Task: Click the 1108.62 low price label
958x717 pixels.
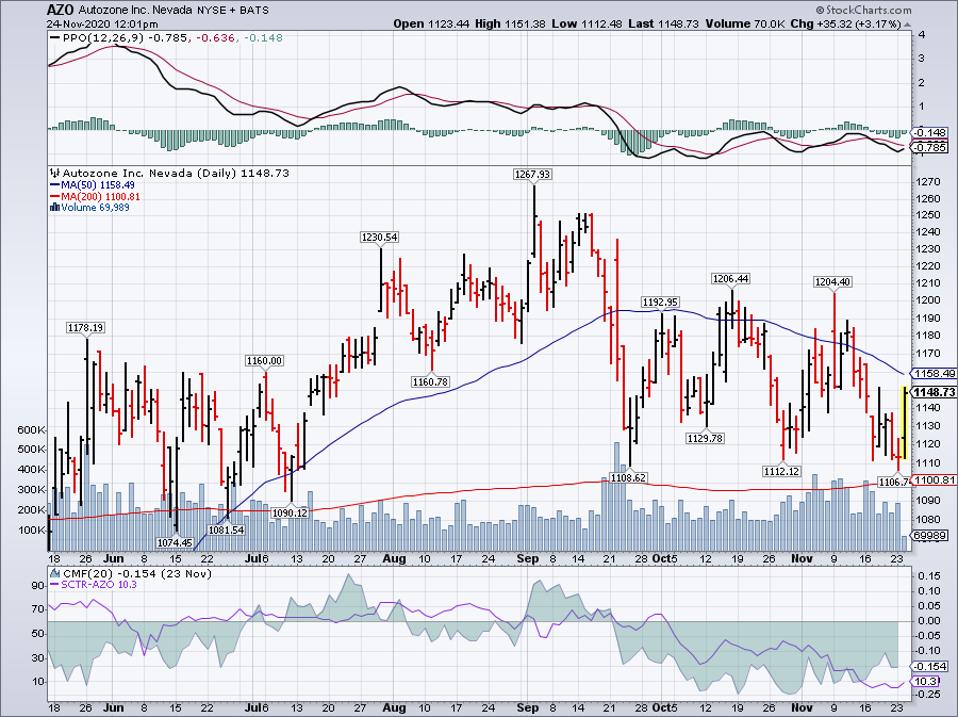Action: tap(629, 478)
